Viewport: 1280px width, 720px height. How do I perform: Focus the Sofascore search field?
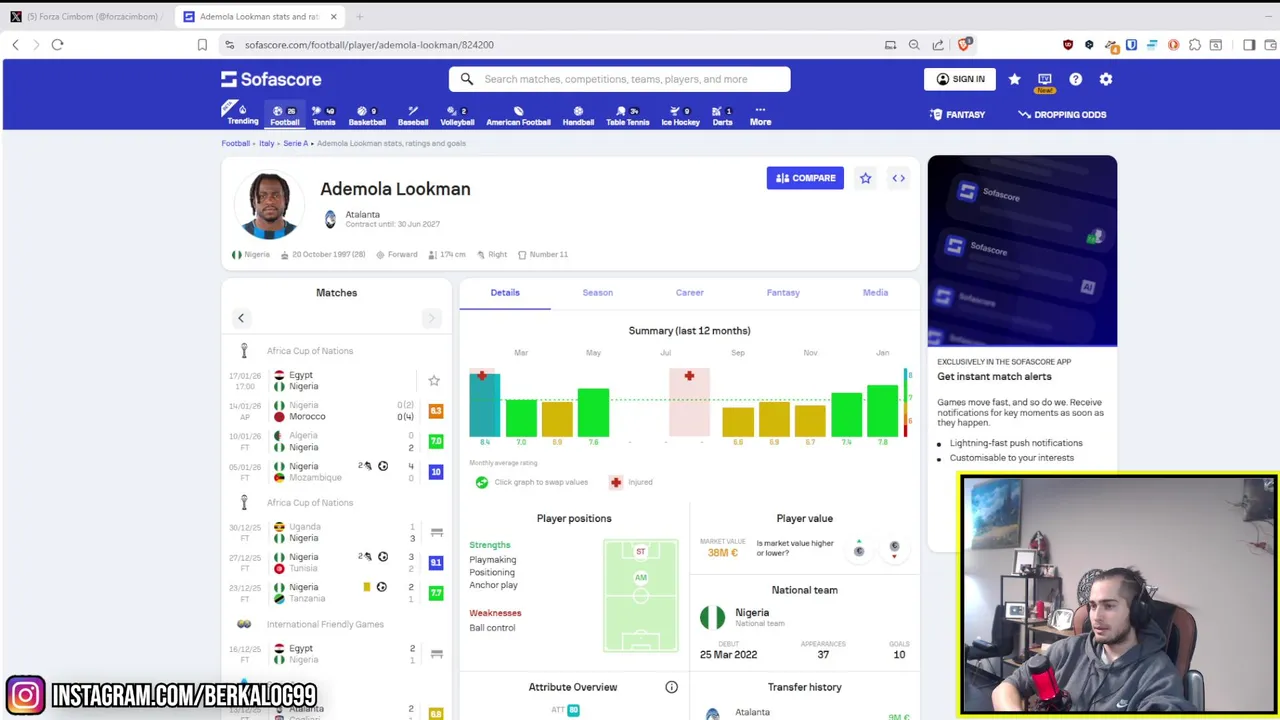tap(620, 79)
